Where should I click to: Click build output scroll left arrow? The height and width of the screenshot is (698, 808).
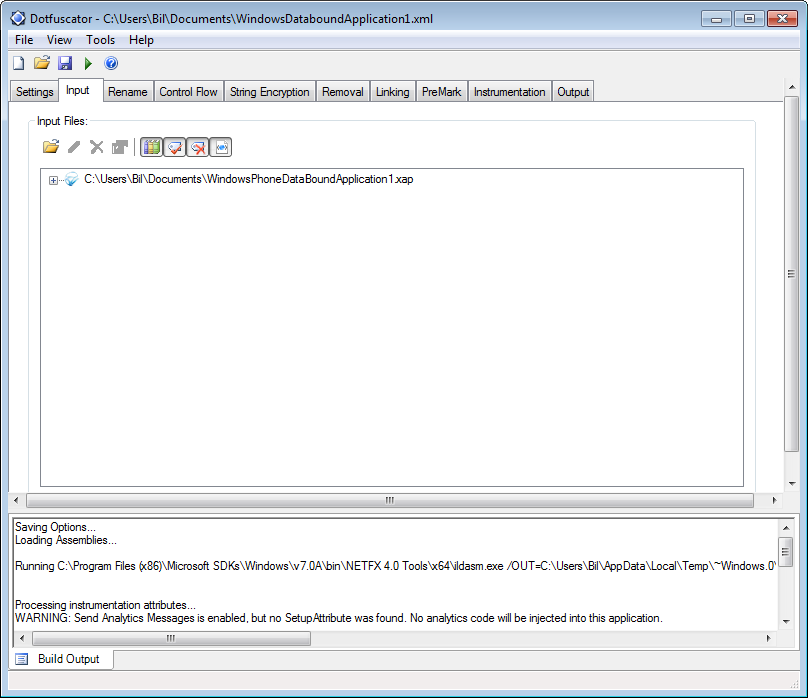22,638
